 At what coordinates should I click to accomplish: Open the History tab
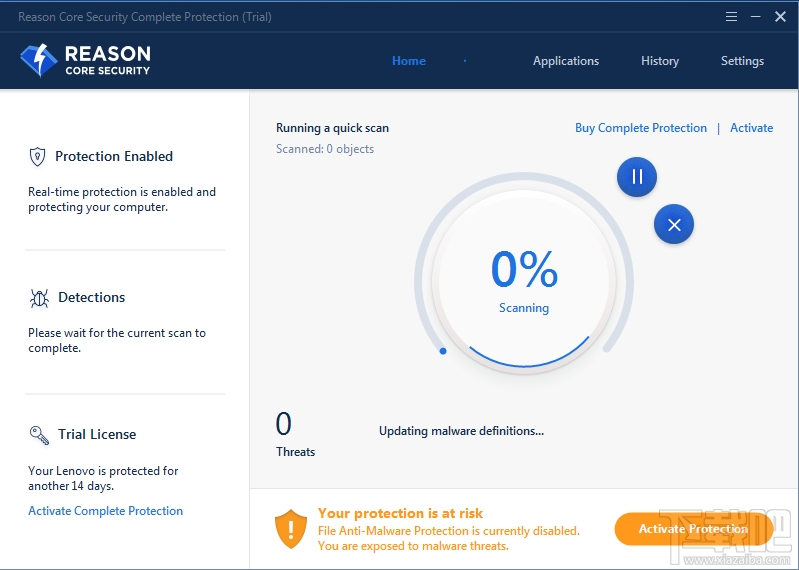[660, 61]
